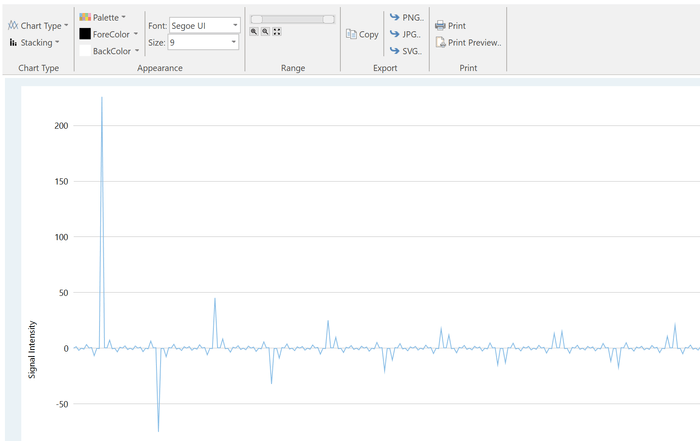700x441 pixels.
Task: Expand the Size combo box
Action: click(233, 43)
